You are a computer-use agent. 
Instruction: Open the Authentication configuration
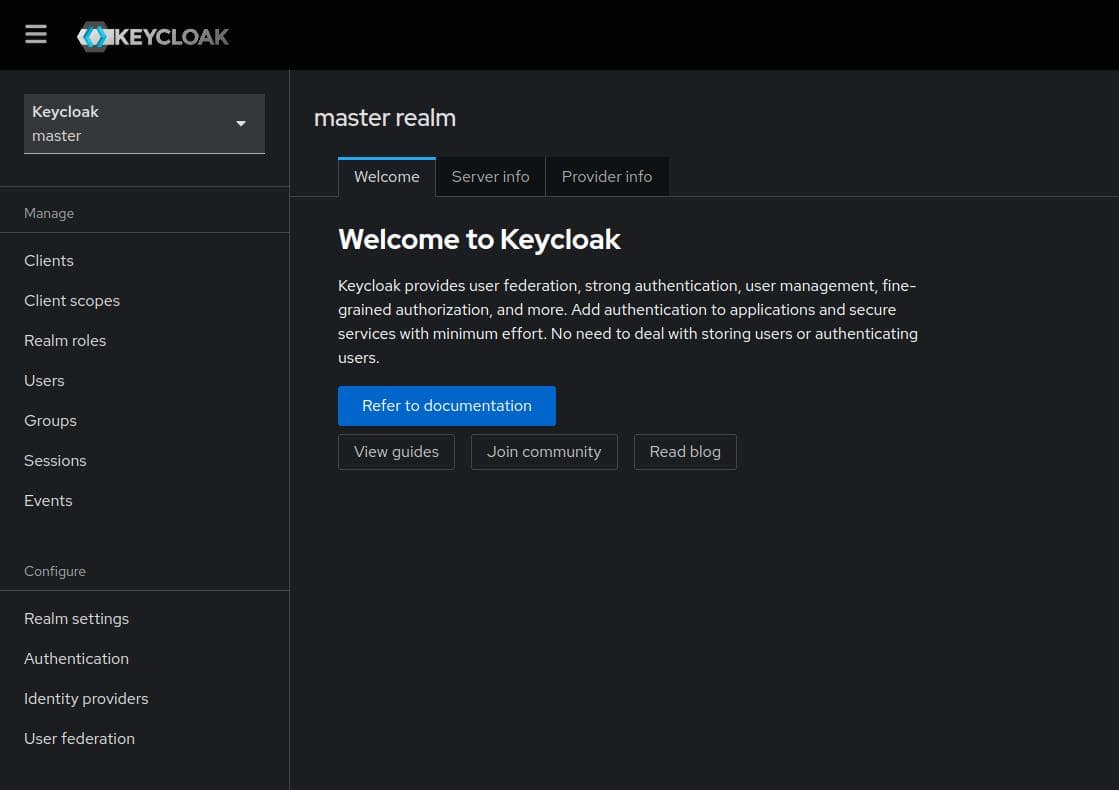click(76, 658)
